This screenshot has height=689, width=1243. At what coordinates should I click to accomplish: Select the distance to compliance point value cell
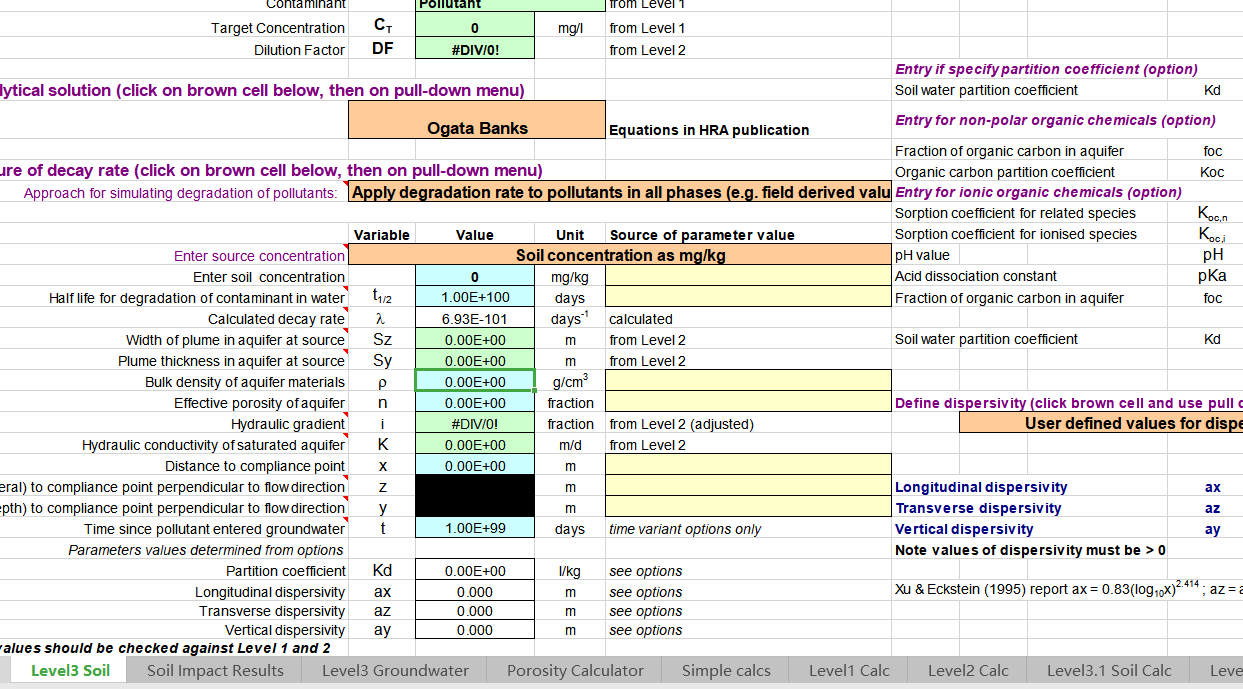(x=475, y=466)
